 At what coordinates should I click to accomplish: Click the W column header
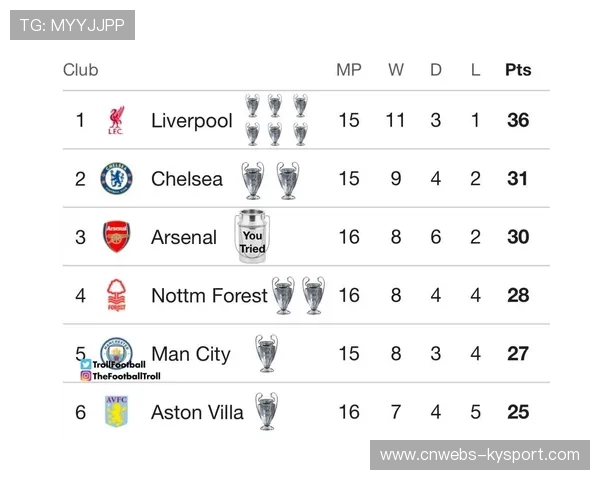click(396, 70)
